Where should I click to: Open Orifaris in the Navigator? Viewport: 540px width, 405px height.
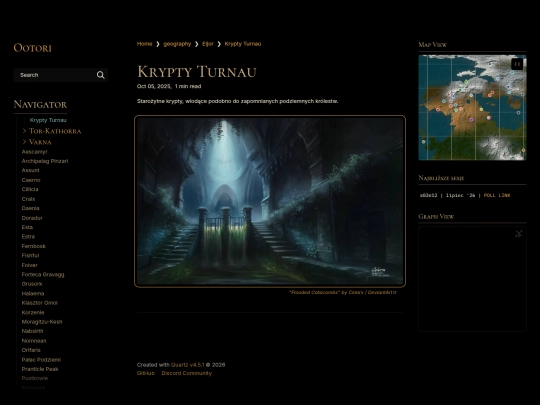click(x=31, y=350)
